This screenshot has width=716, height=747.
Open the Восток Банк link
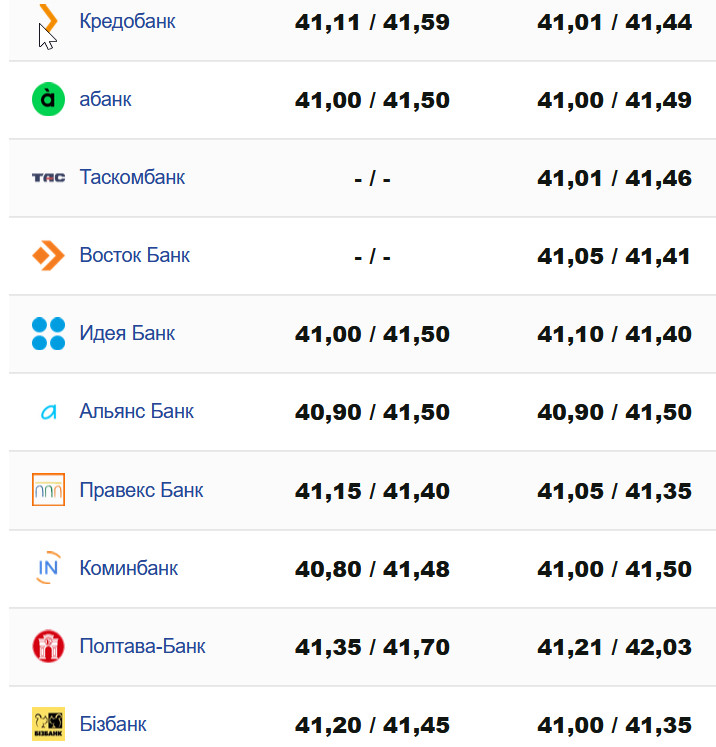pos(134,256)
